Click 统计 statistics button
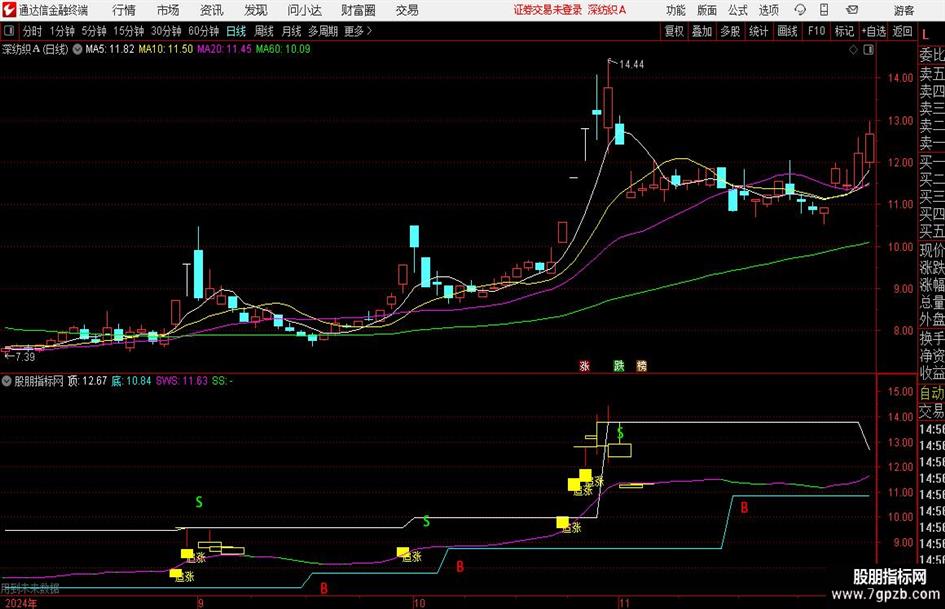 pyautogui.click(x=758, y=31)
